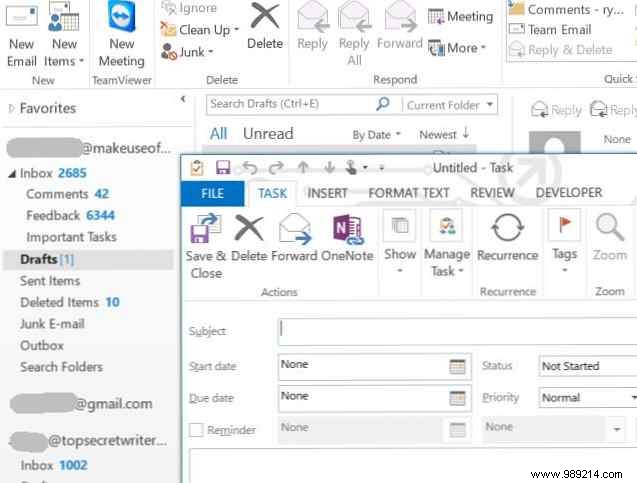The image size is (637, 483).
Task: Switch to the INSERT ribbon tab
Action: [x=327, y=193]
